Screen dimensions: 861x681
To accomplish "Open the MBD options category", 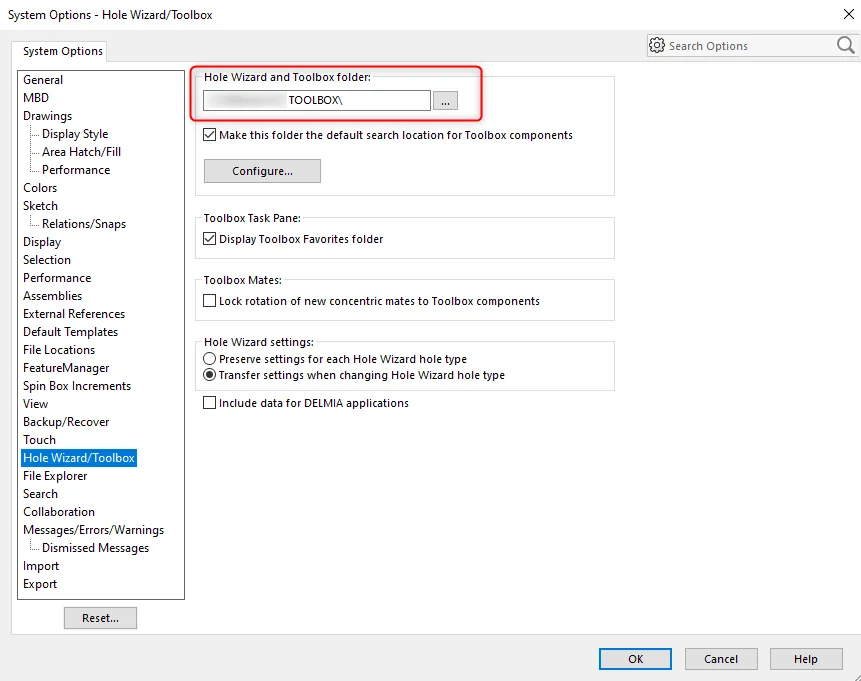I will 36,98.
